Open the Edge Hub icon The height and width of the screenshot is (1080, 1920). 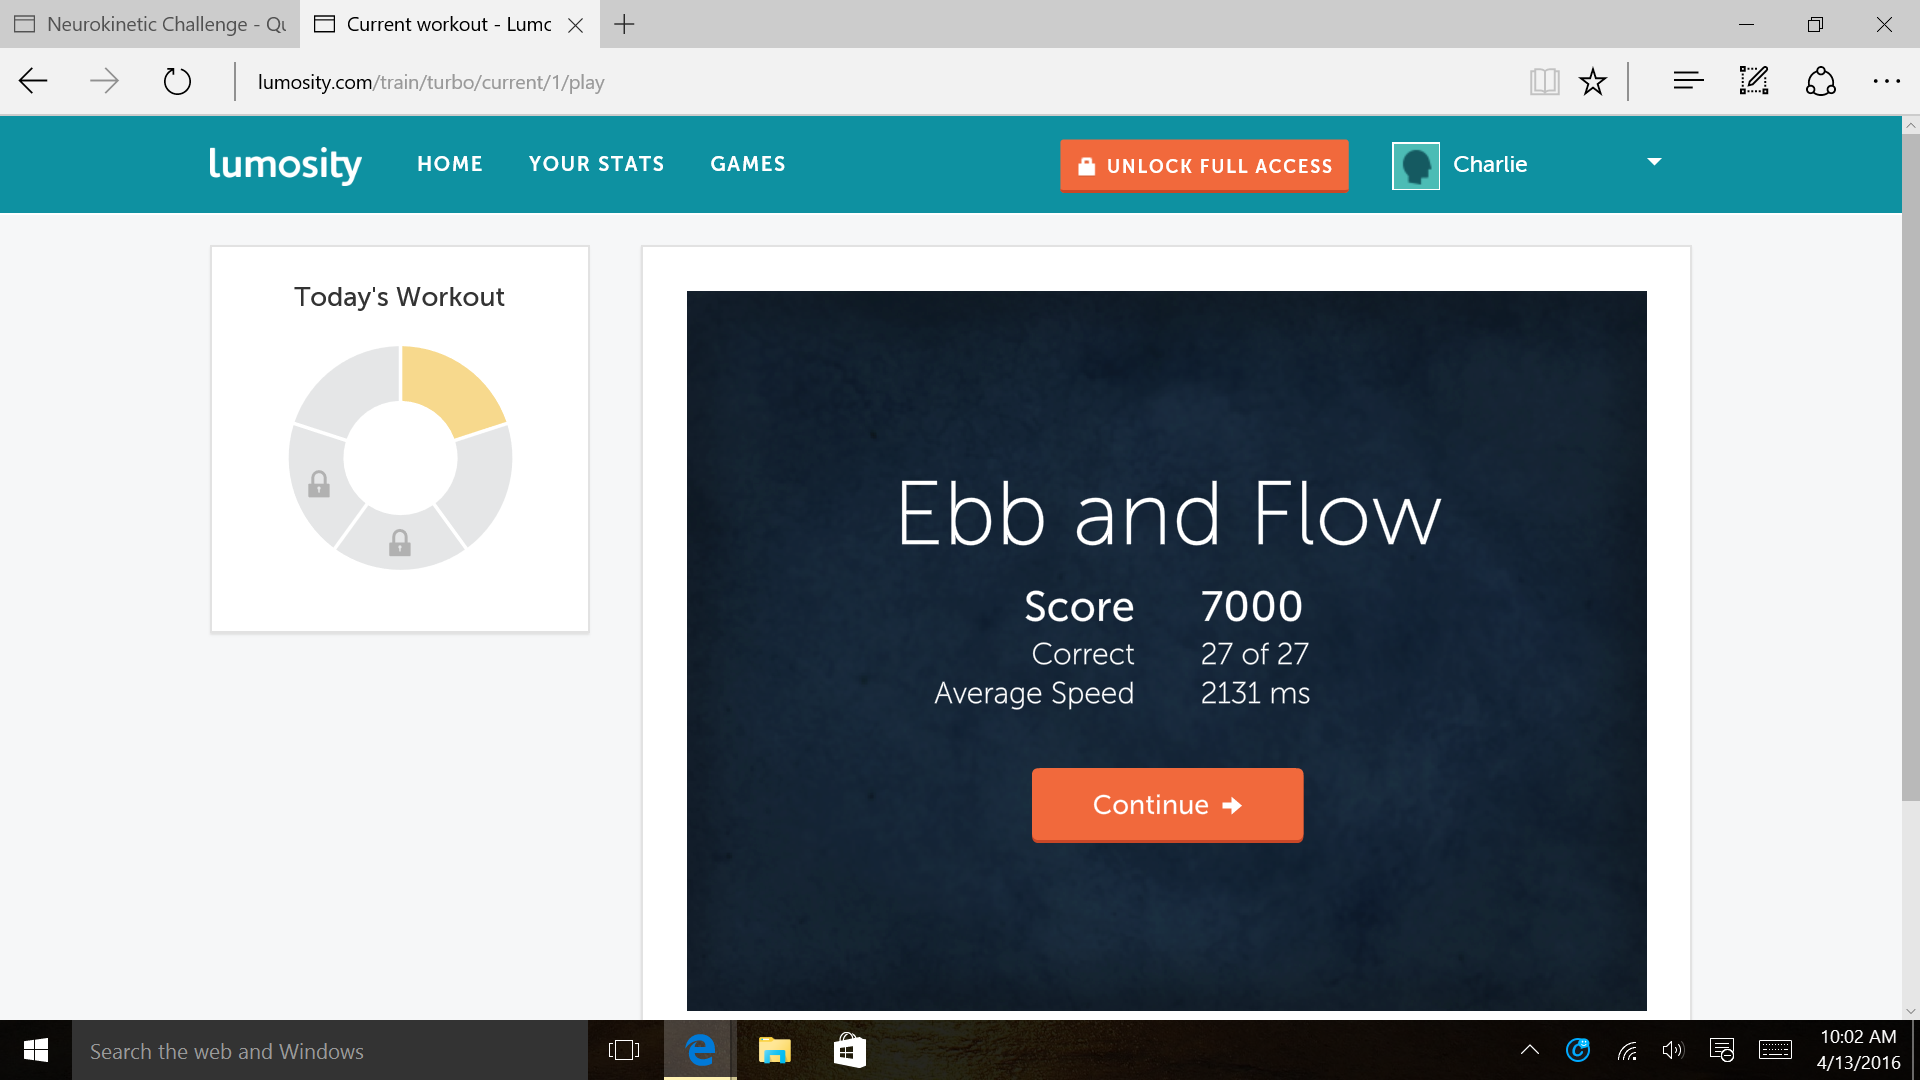(x=1688, y=81)
